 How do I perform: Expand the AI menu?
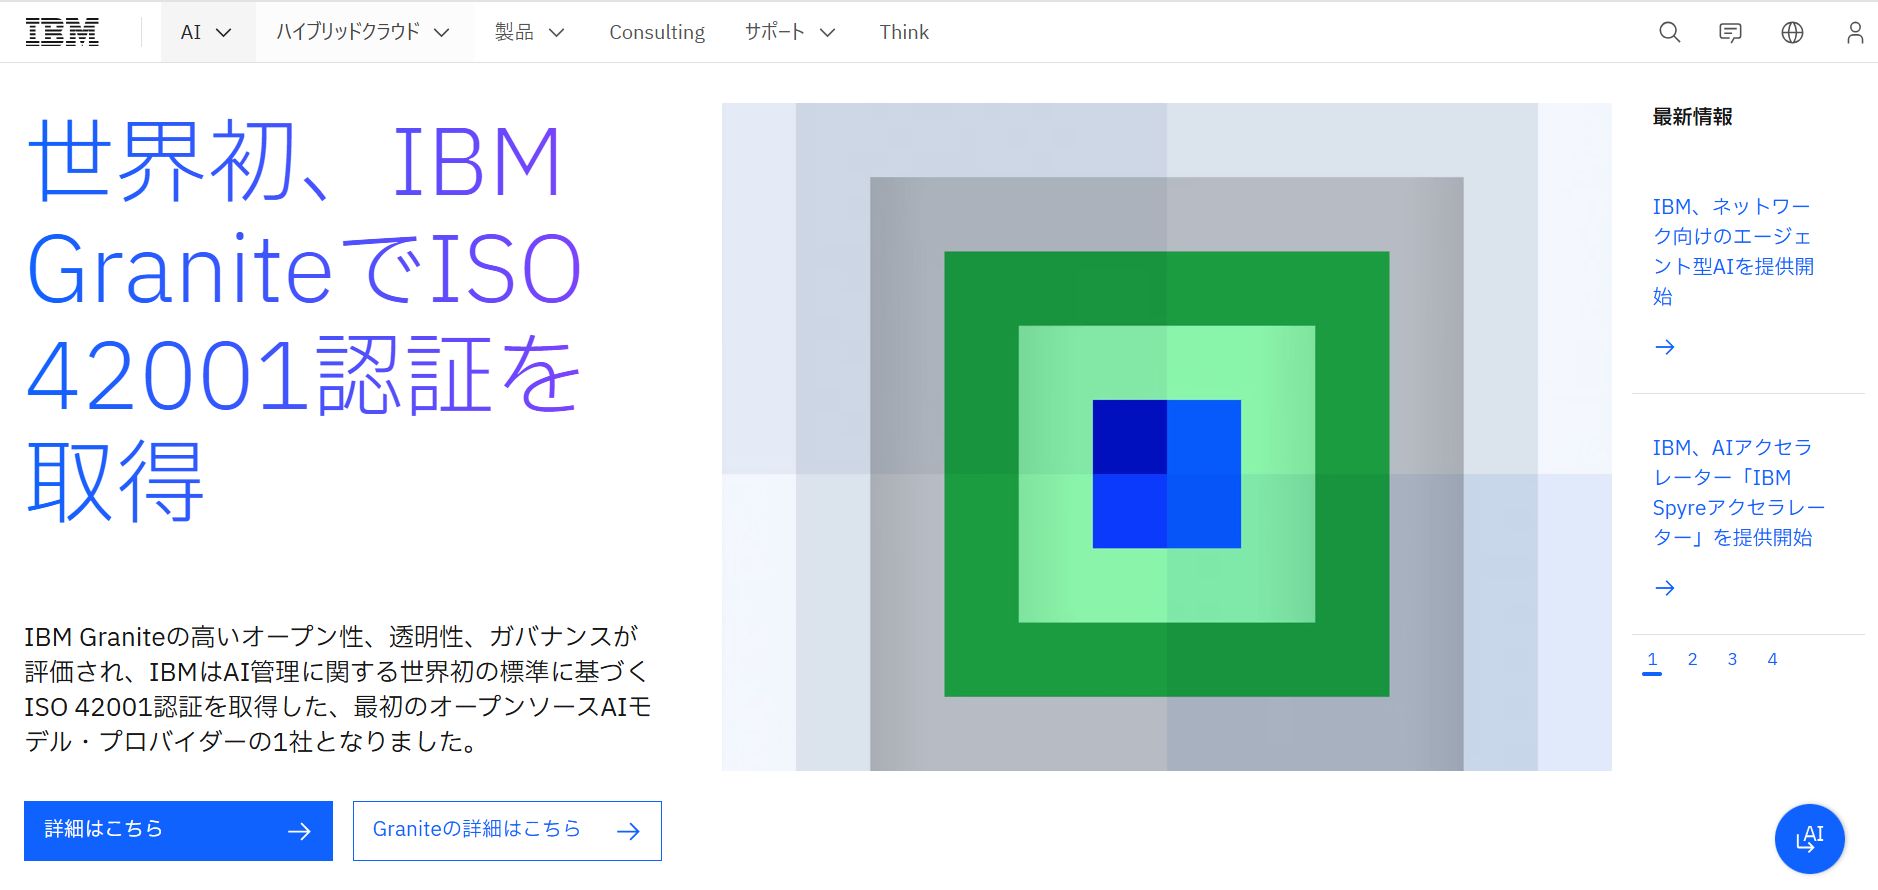[207, 32]
